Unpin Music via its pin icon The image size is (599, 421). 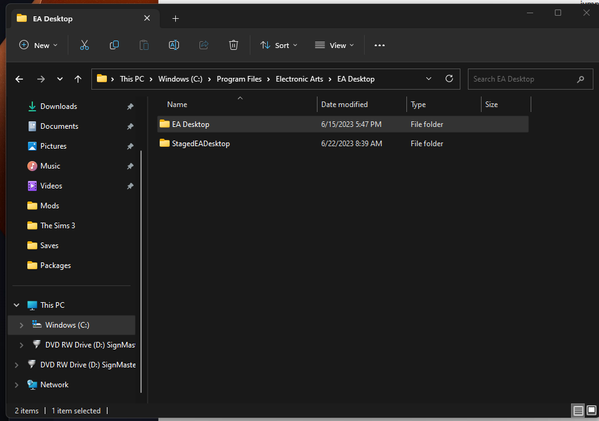[130, 166]
